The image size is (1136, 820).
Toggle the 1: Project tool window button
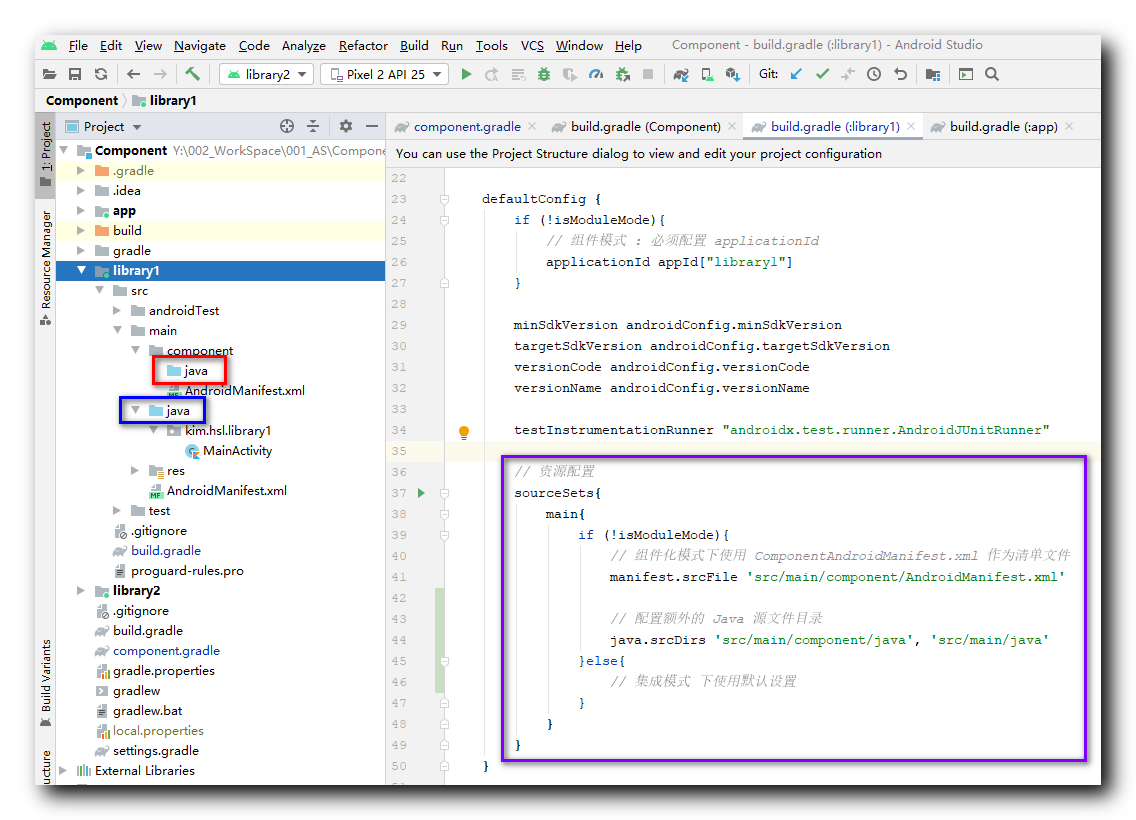[x=46, y=154]
